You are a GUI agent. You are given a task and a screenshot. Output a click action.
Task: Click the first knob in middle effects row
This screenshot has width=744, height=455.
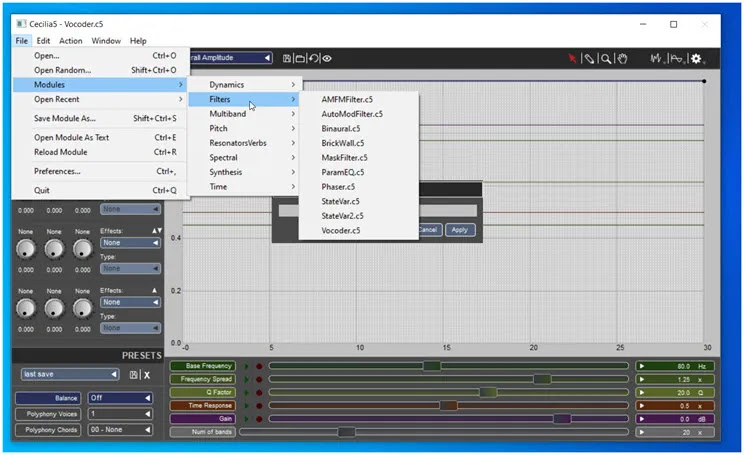pyautogui.click(x=26, y=249)
